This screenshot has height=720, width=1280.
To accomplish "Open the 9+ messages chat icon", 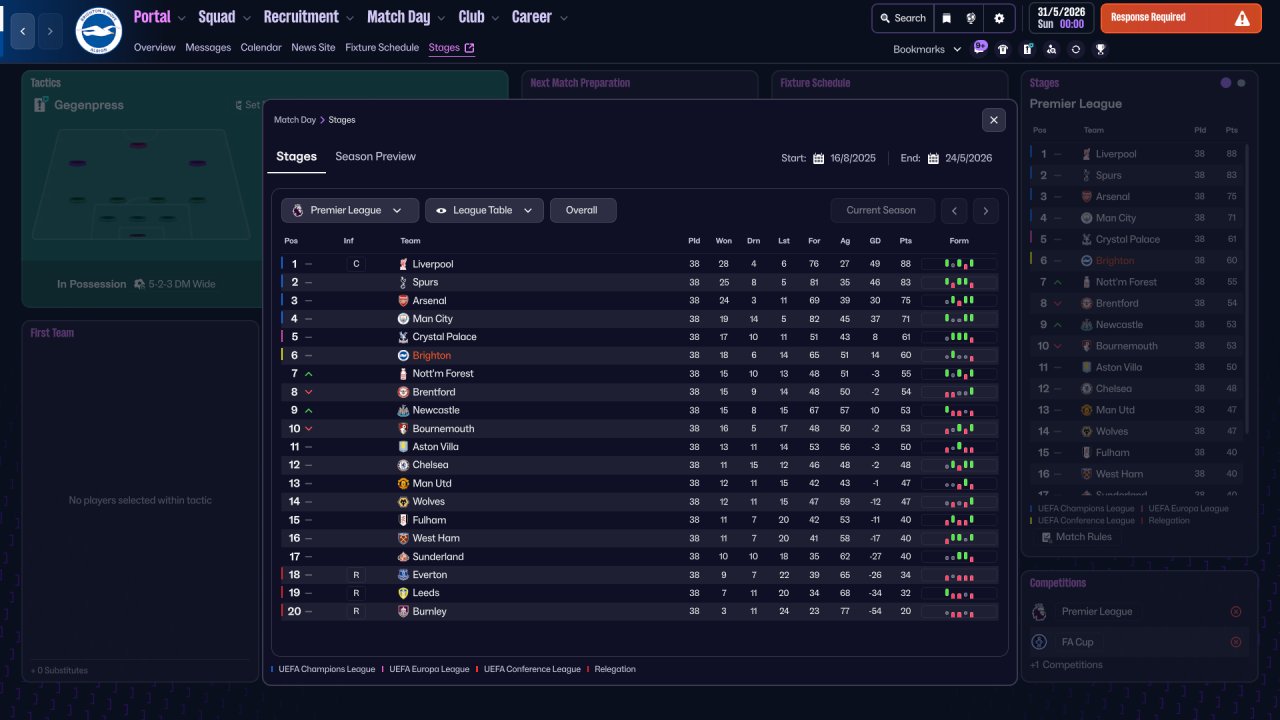I will tap(980, 48).
